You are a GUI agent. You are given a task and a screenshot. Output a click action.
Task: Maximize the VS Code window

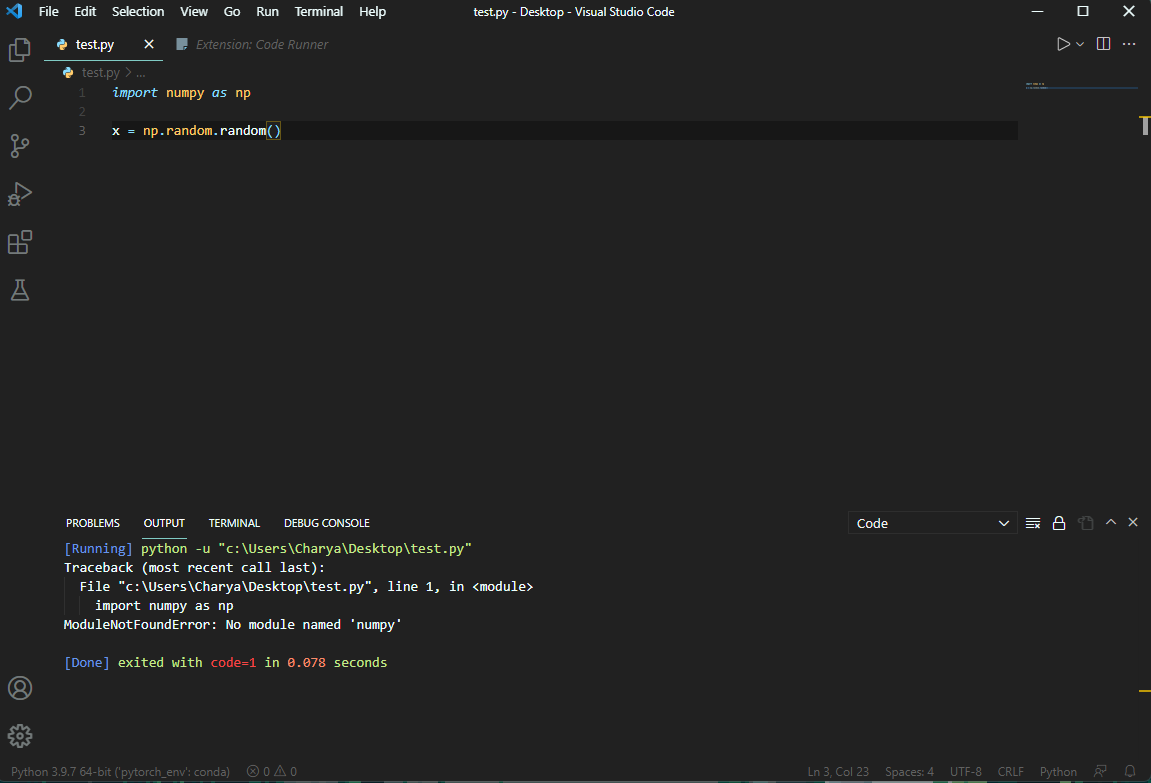pyautogui.click(x=1083, y=11)
